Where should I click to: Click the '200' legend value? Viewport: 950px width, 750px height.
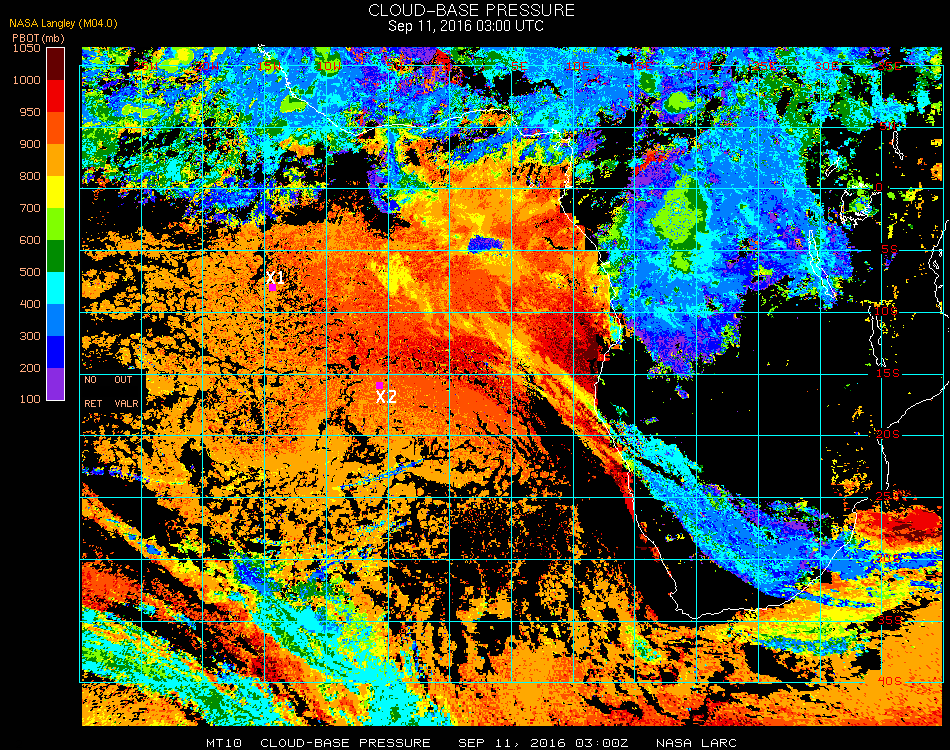tap(30, 368)
